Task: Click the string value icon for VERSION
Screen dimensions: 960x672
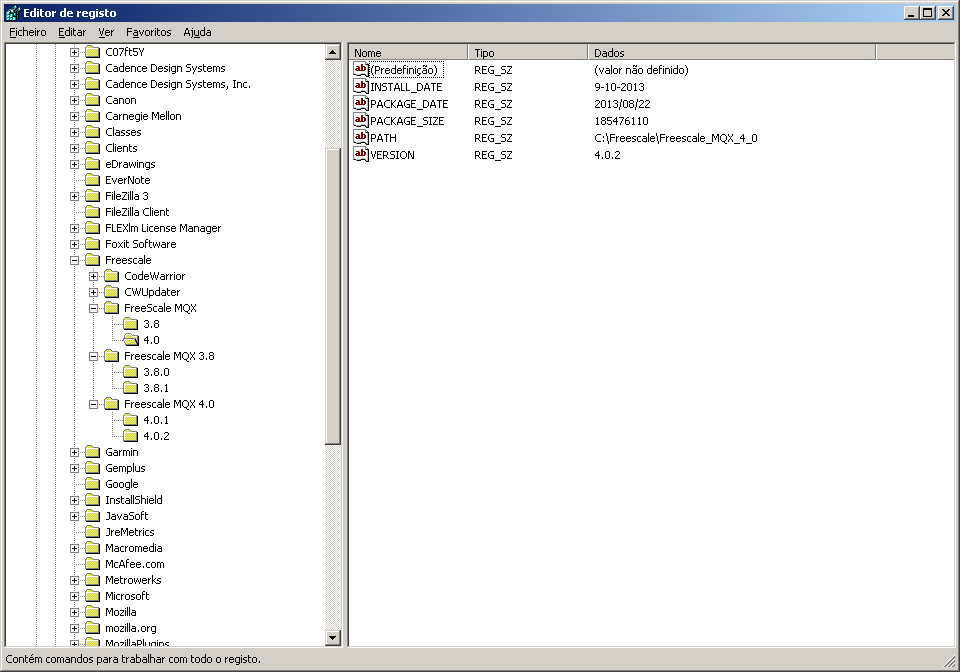Action: (361, 154)
